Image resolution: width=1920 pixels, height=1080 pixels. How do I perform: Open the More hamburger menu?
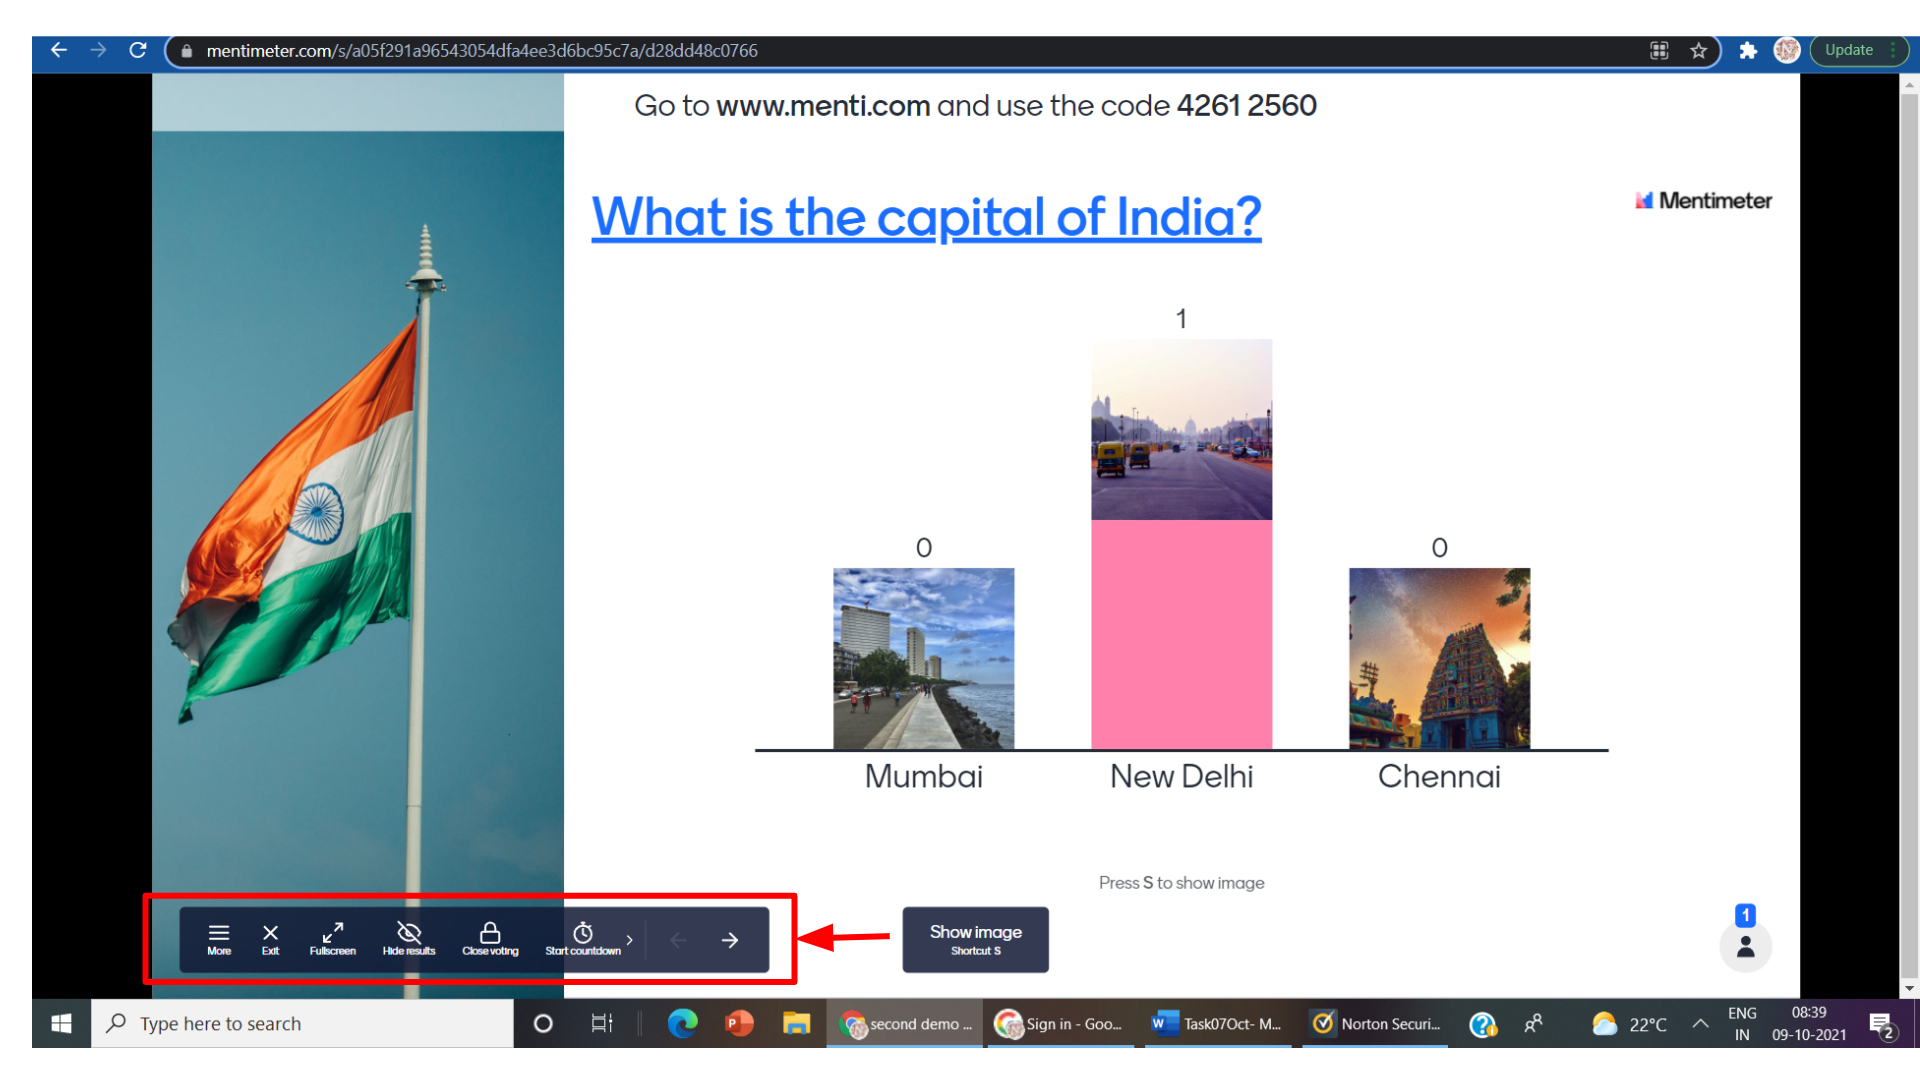(218, 938)
